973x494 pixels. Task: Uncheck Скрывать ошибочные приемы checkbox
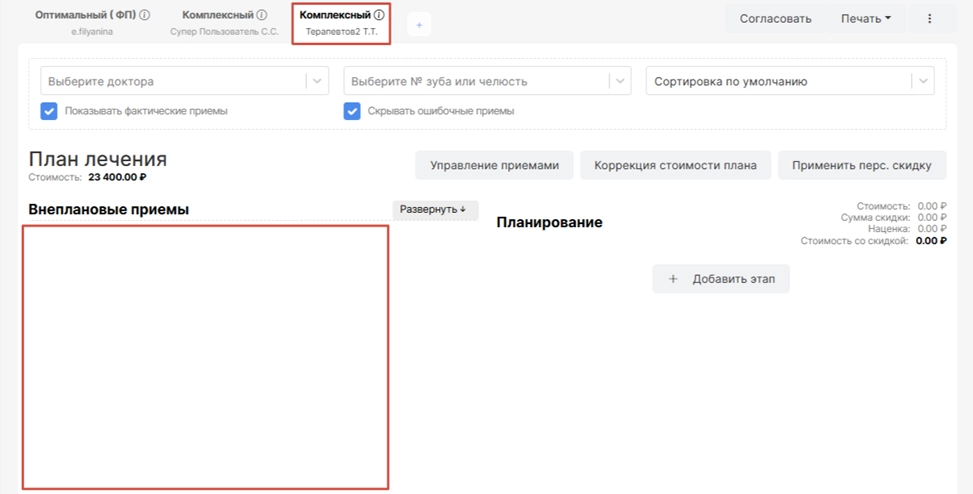tap(352, 111)
